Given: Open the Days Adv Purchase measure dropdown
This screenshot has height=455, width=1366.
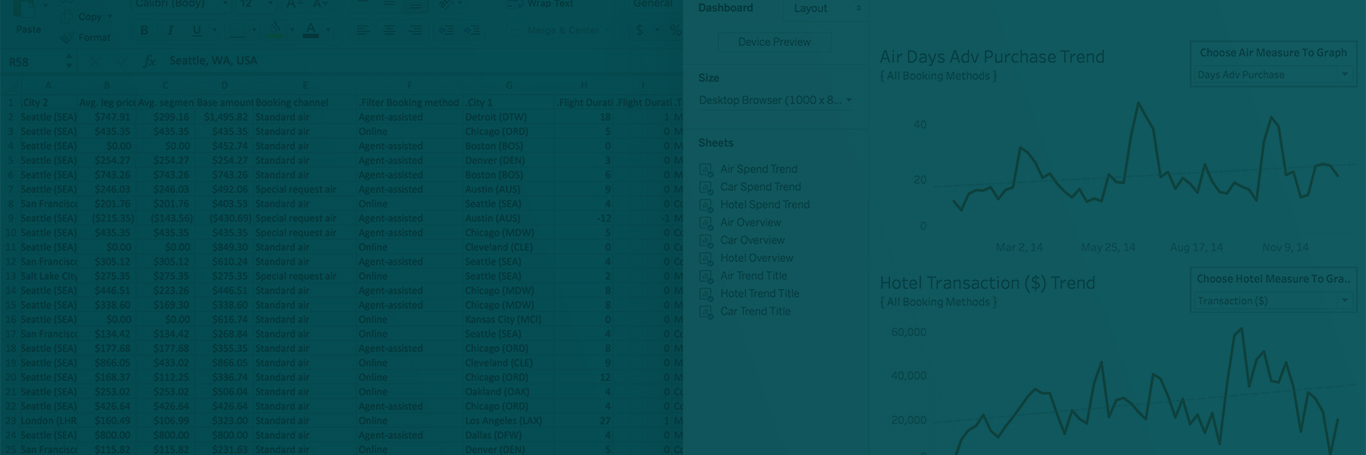Looking at the screenshot, I should pos(1272,75).
